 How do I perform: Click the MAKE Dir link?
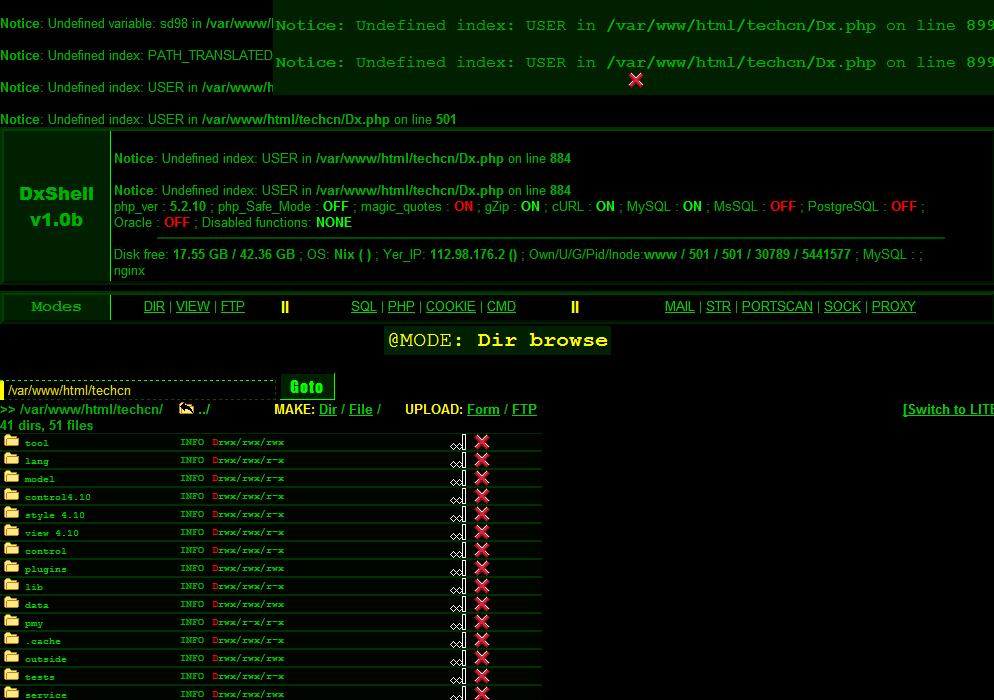tap(328, 409)
